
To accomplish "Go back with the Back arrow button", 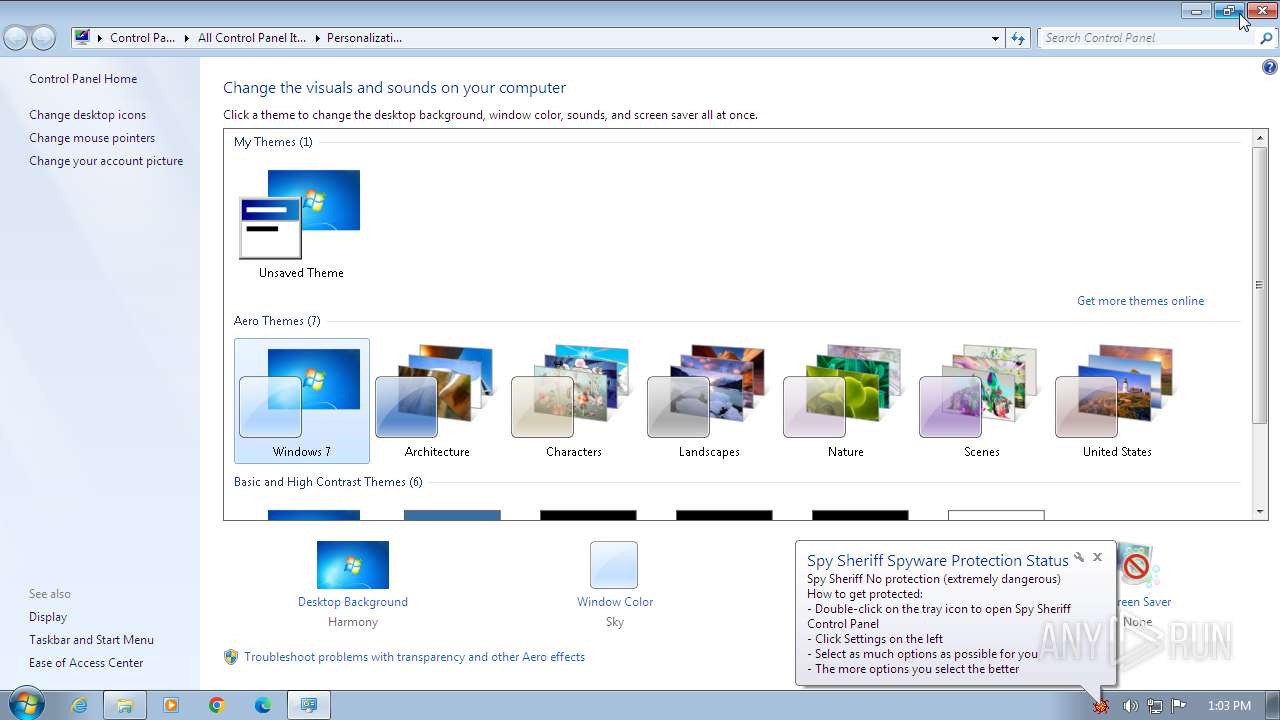I will pos(16,38).
